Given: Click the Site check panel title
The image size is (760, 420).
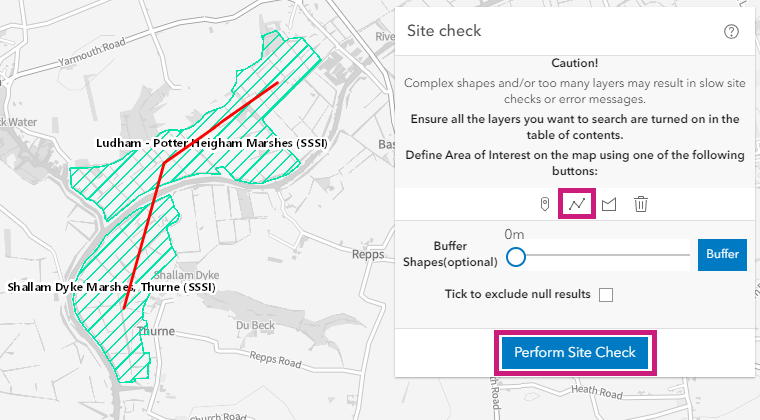Looking at the screenshot, I should [x=444, y=31].
